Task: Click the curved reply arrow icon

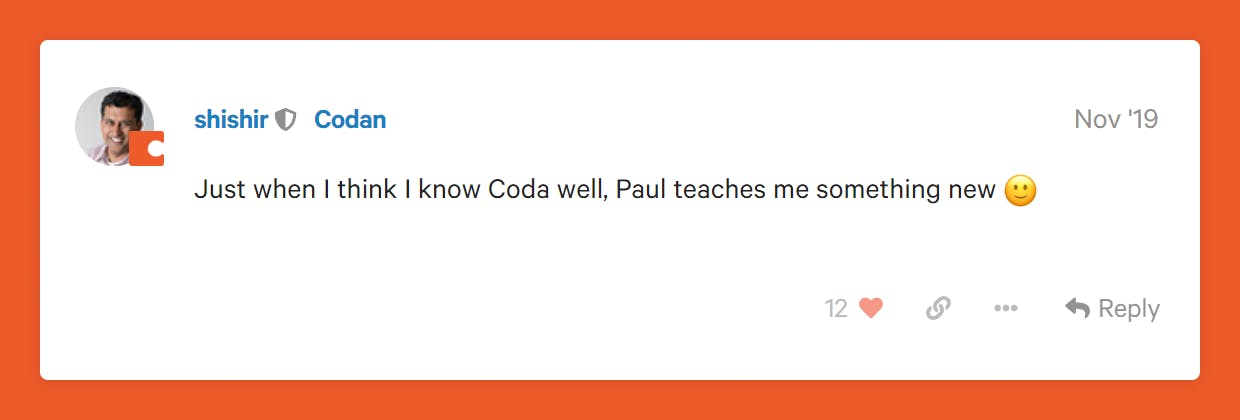Action: tap(1077, 309)
